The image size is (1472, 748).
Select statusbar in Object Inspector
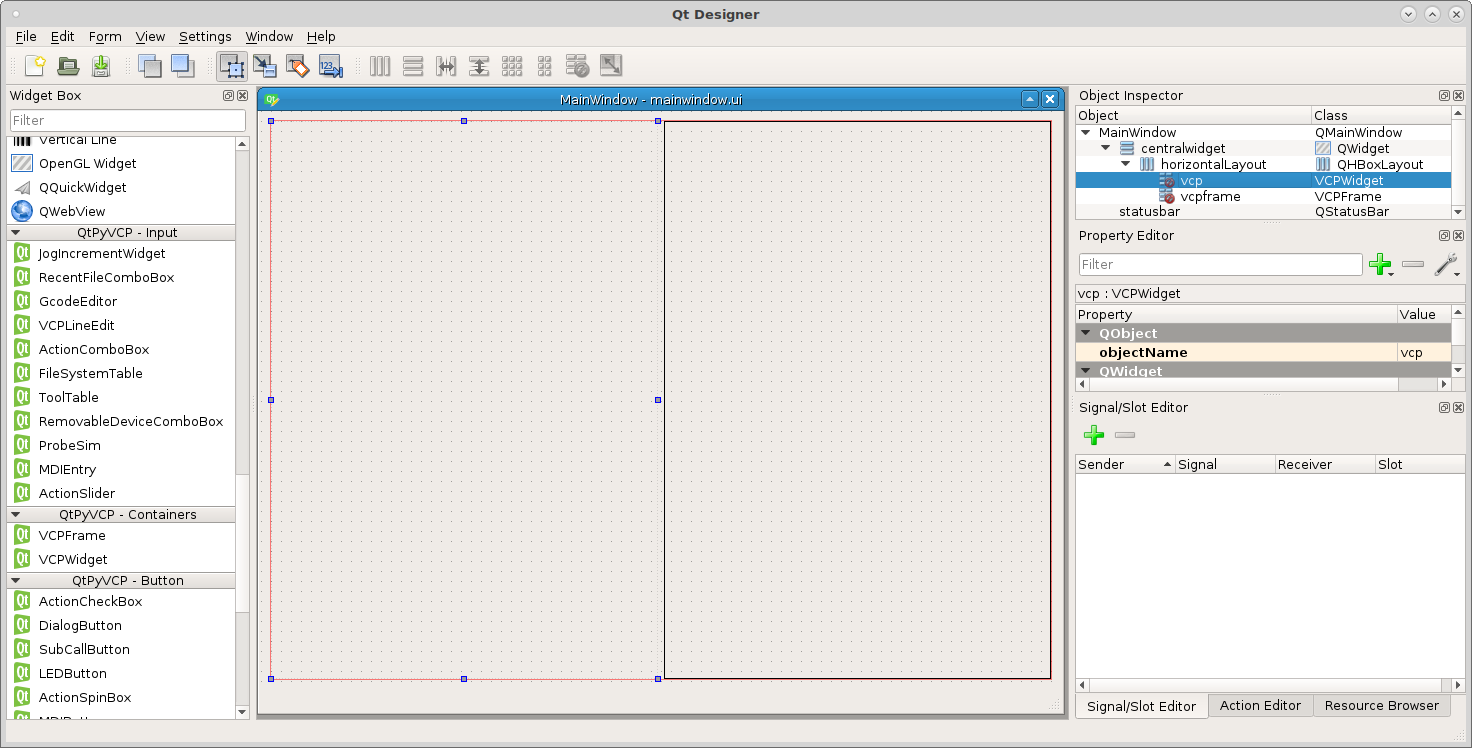(x=1149, y=212)
